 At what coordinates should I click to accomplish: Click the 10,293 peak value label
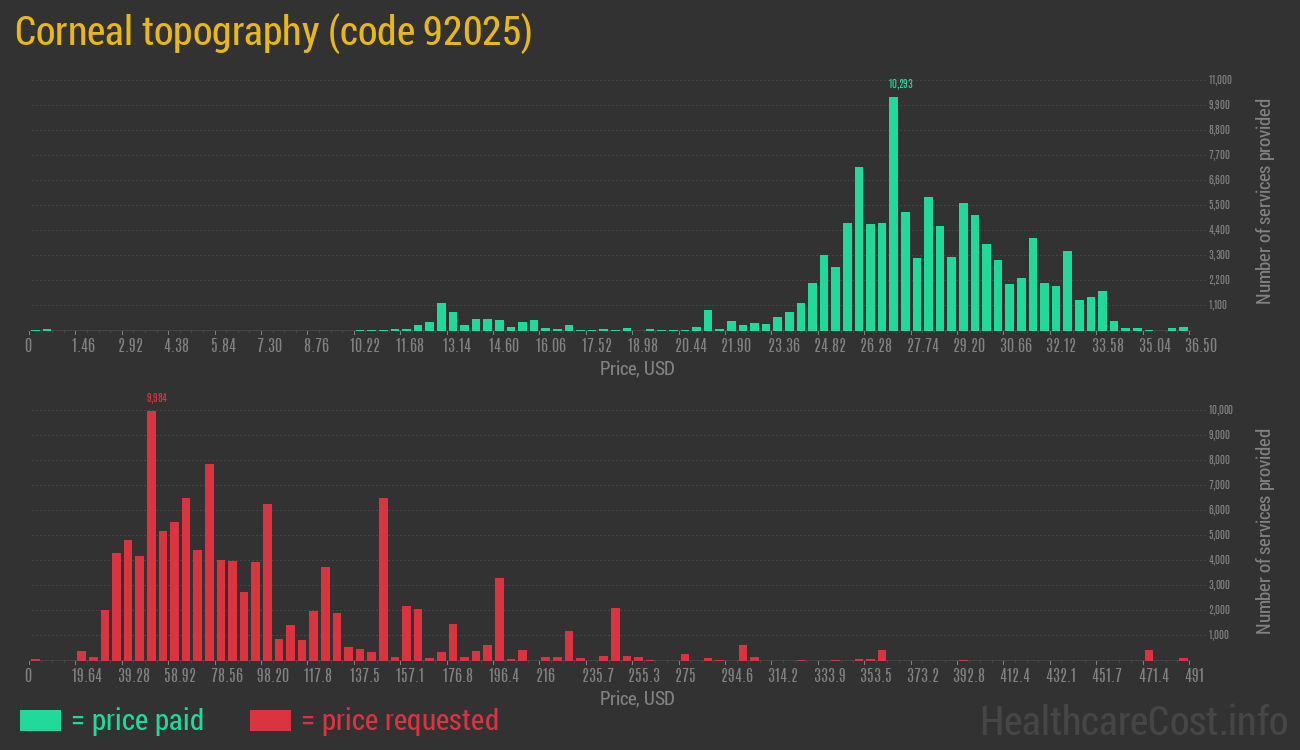coord(900,84)
